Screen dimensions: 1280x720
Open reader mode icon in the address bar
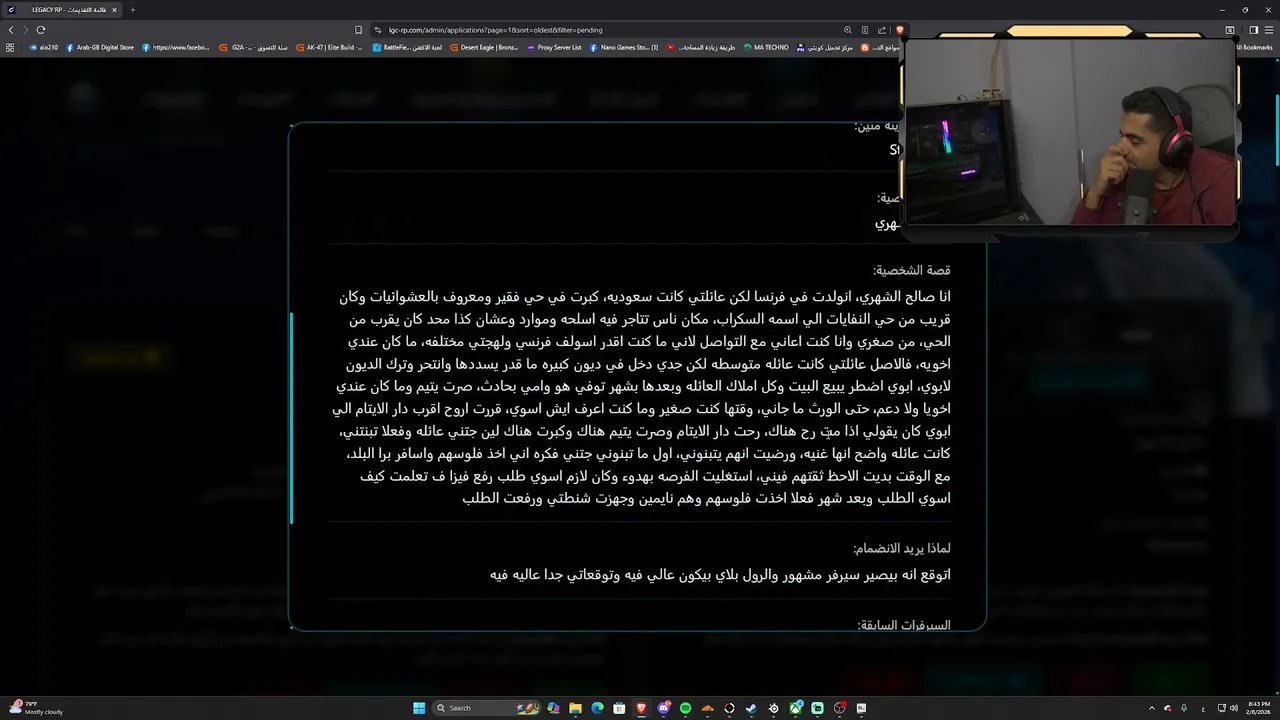865,30
